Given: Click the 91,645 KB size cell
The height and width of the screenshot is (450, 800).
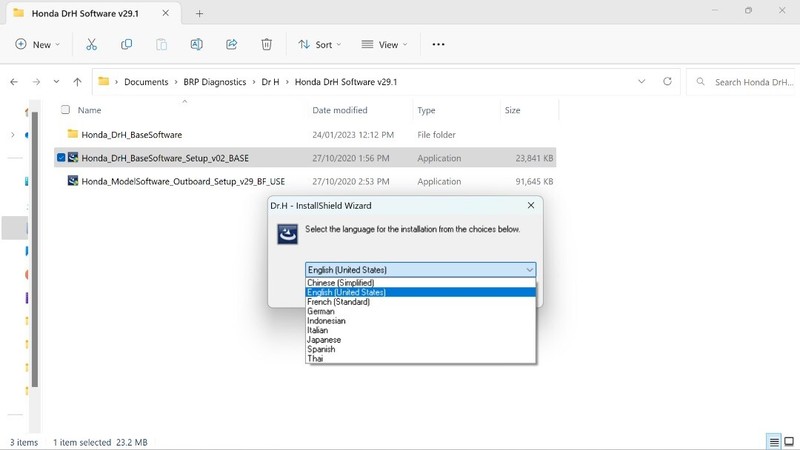Looking at the screenshot, I should tap(534, 181).
